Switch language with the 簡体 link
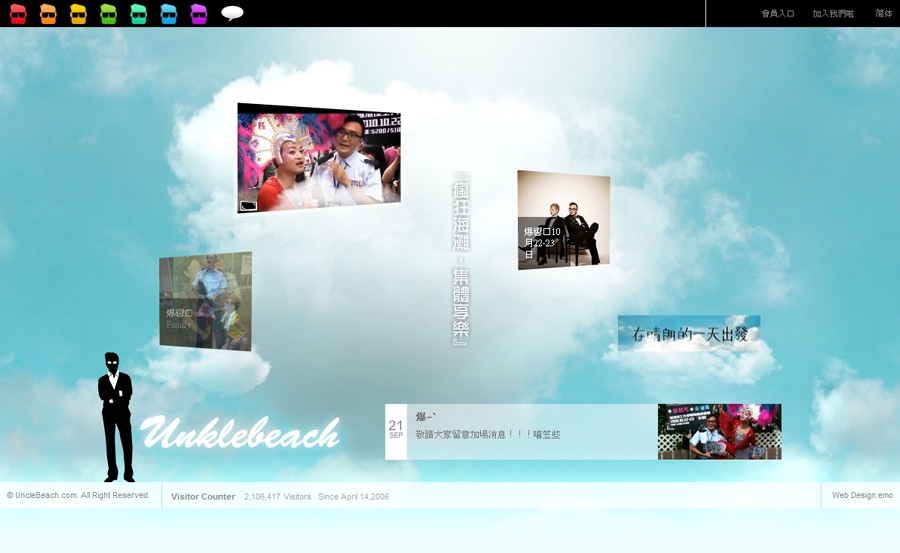Image resolution: width=900 pixels, height=553 pixels. pos(884,13)
